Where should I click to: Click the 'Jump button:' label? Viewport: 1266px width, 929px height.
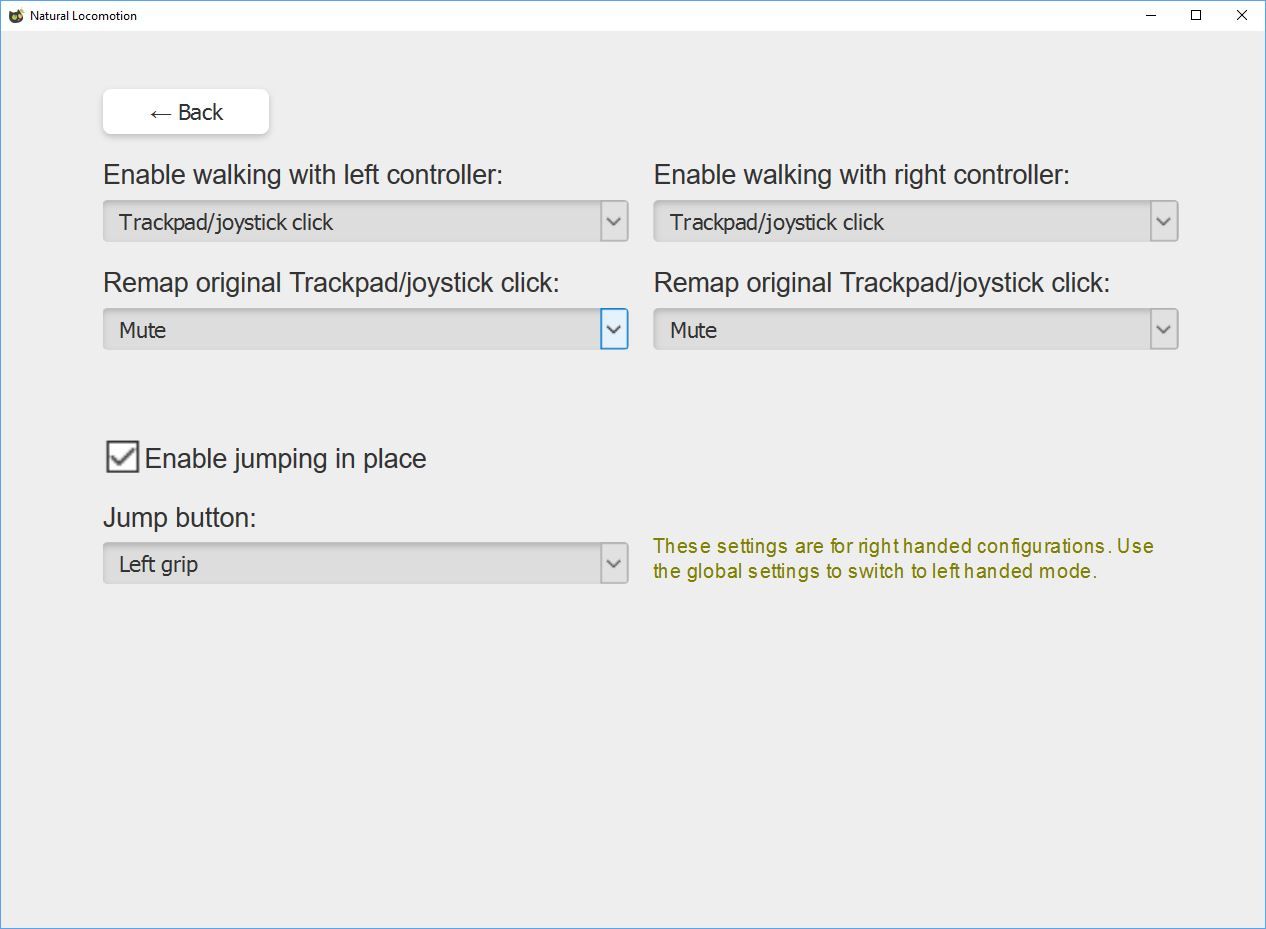click(x=180, y=518)
